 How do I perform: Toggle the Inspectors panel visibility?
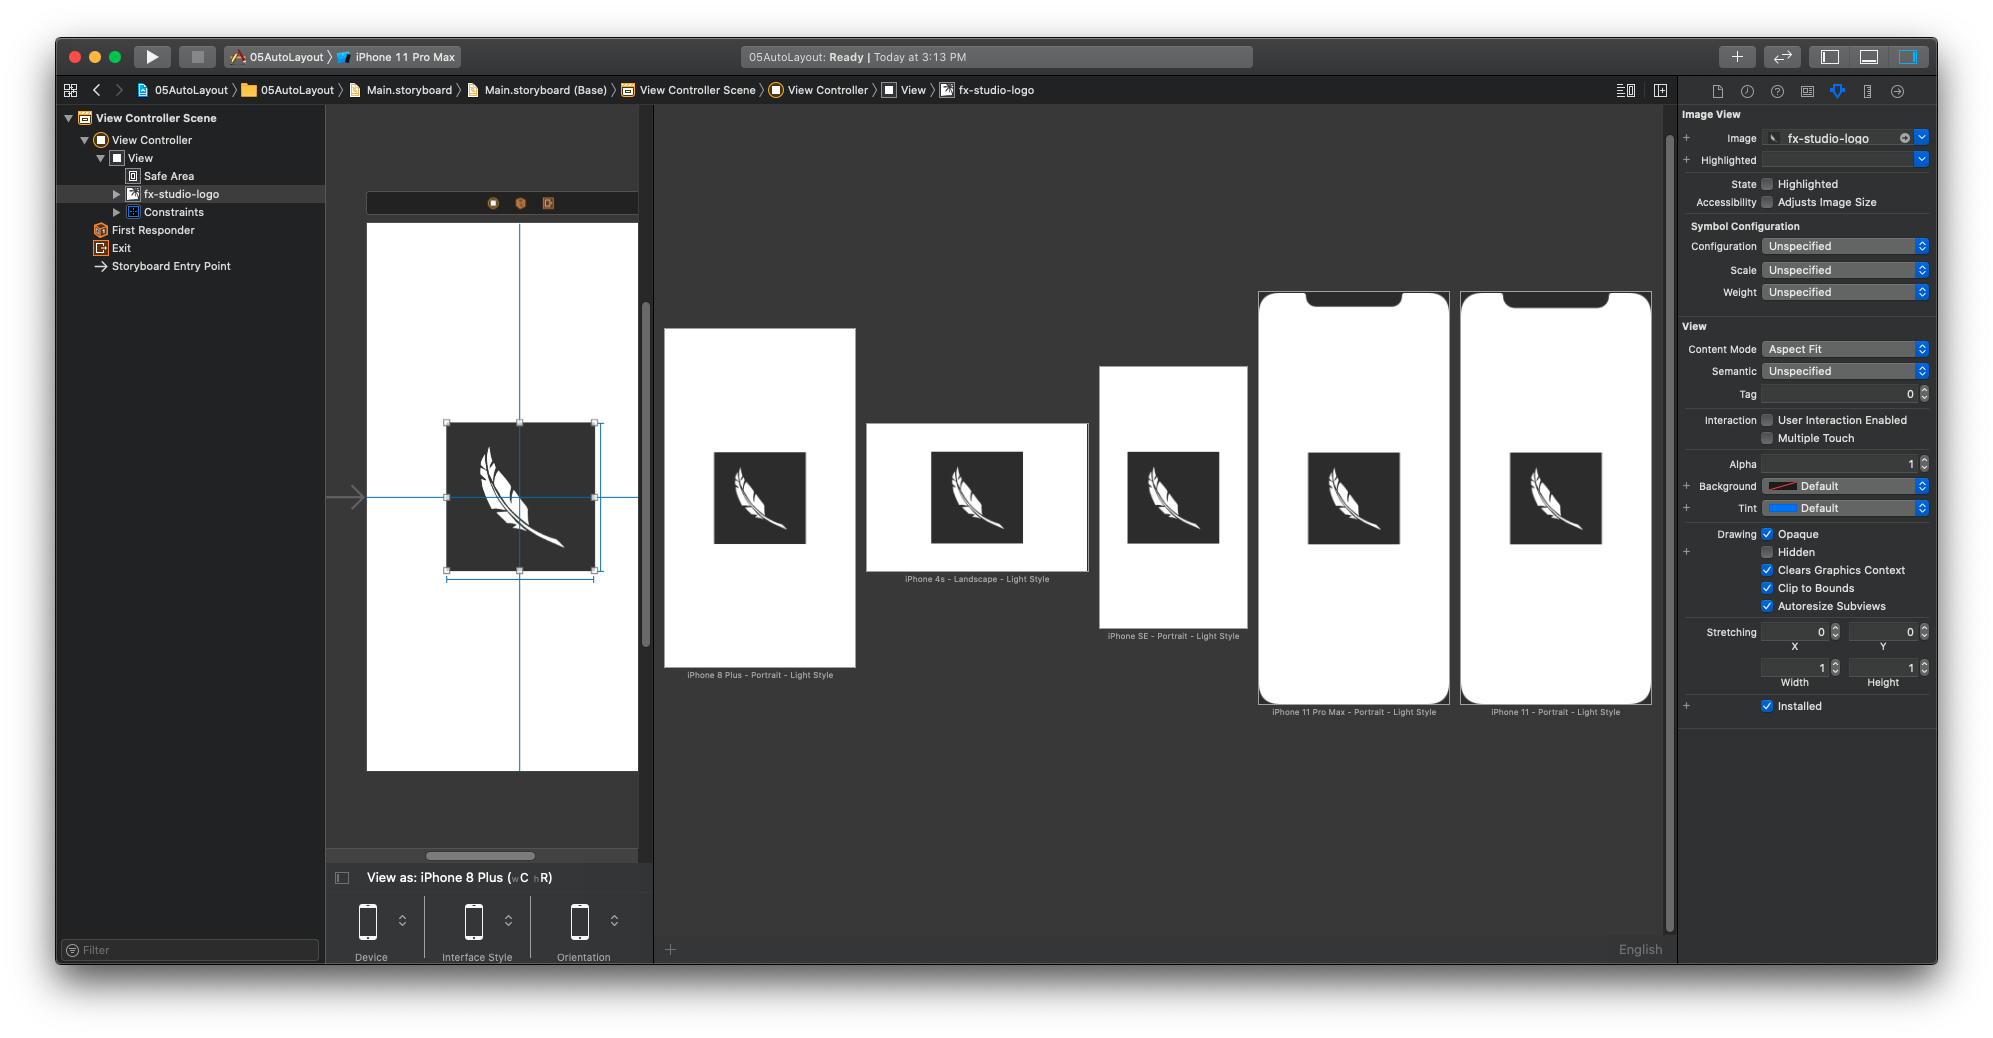[x=1908, y=57]
